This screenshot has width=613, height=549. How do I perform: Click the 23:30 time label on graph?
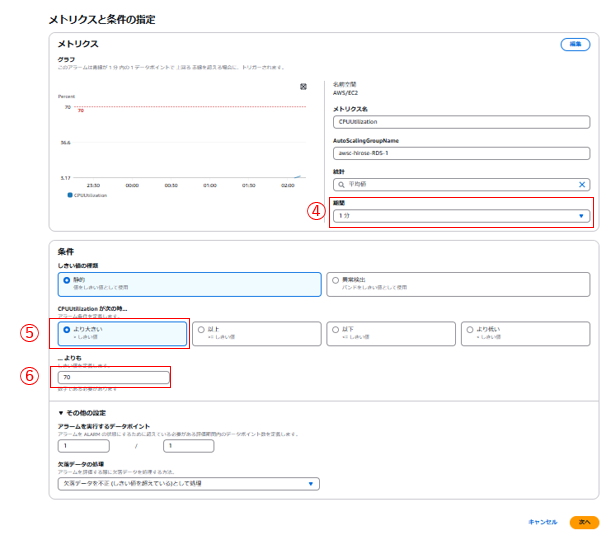tap(93, 185)
